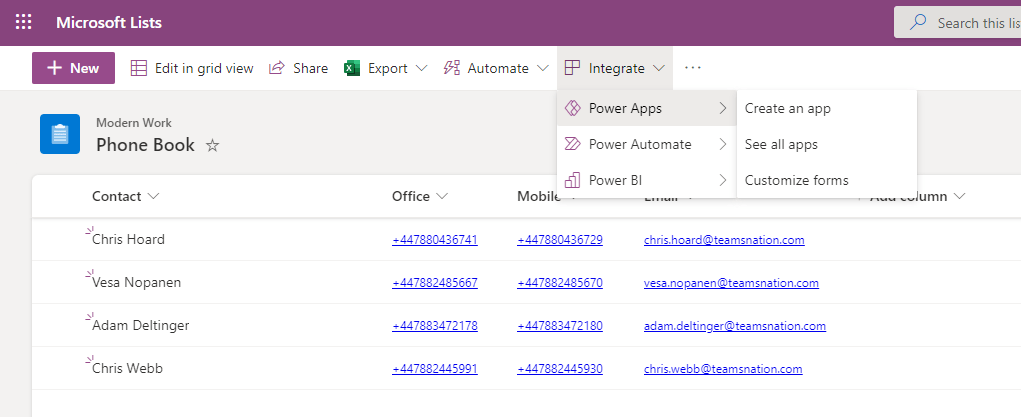Select Power Automate in Integrate menu
Image resolution: width=1021 pixels, height=417 pixels.
click(x=640, y=144)
